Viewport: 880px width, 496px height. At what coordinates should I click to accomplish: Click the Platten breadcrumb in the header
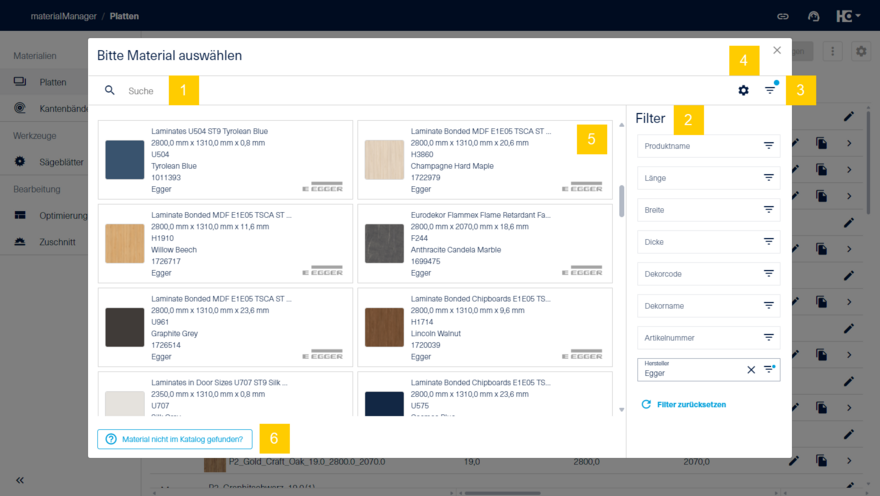(x=124, y=16)
